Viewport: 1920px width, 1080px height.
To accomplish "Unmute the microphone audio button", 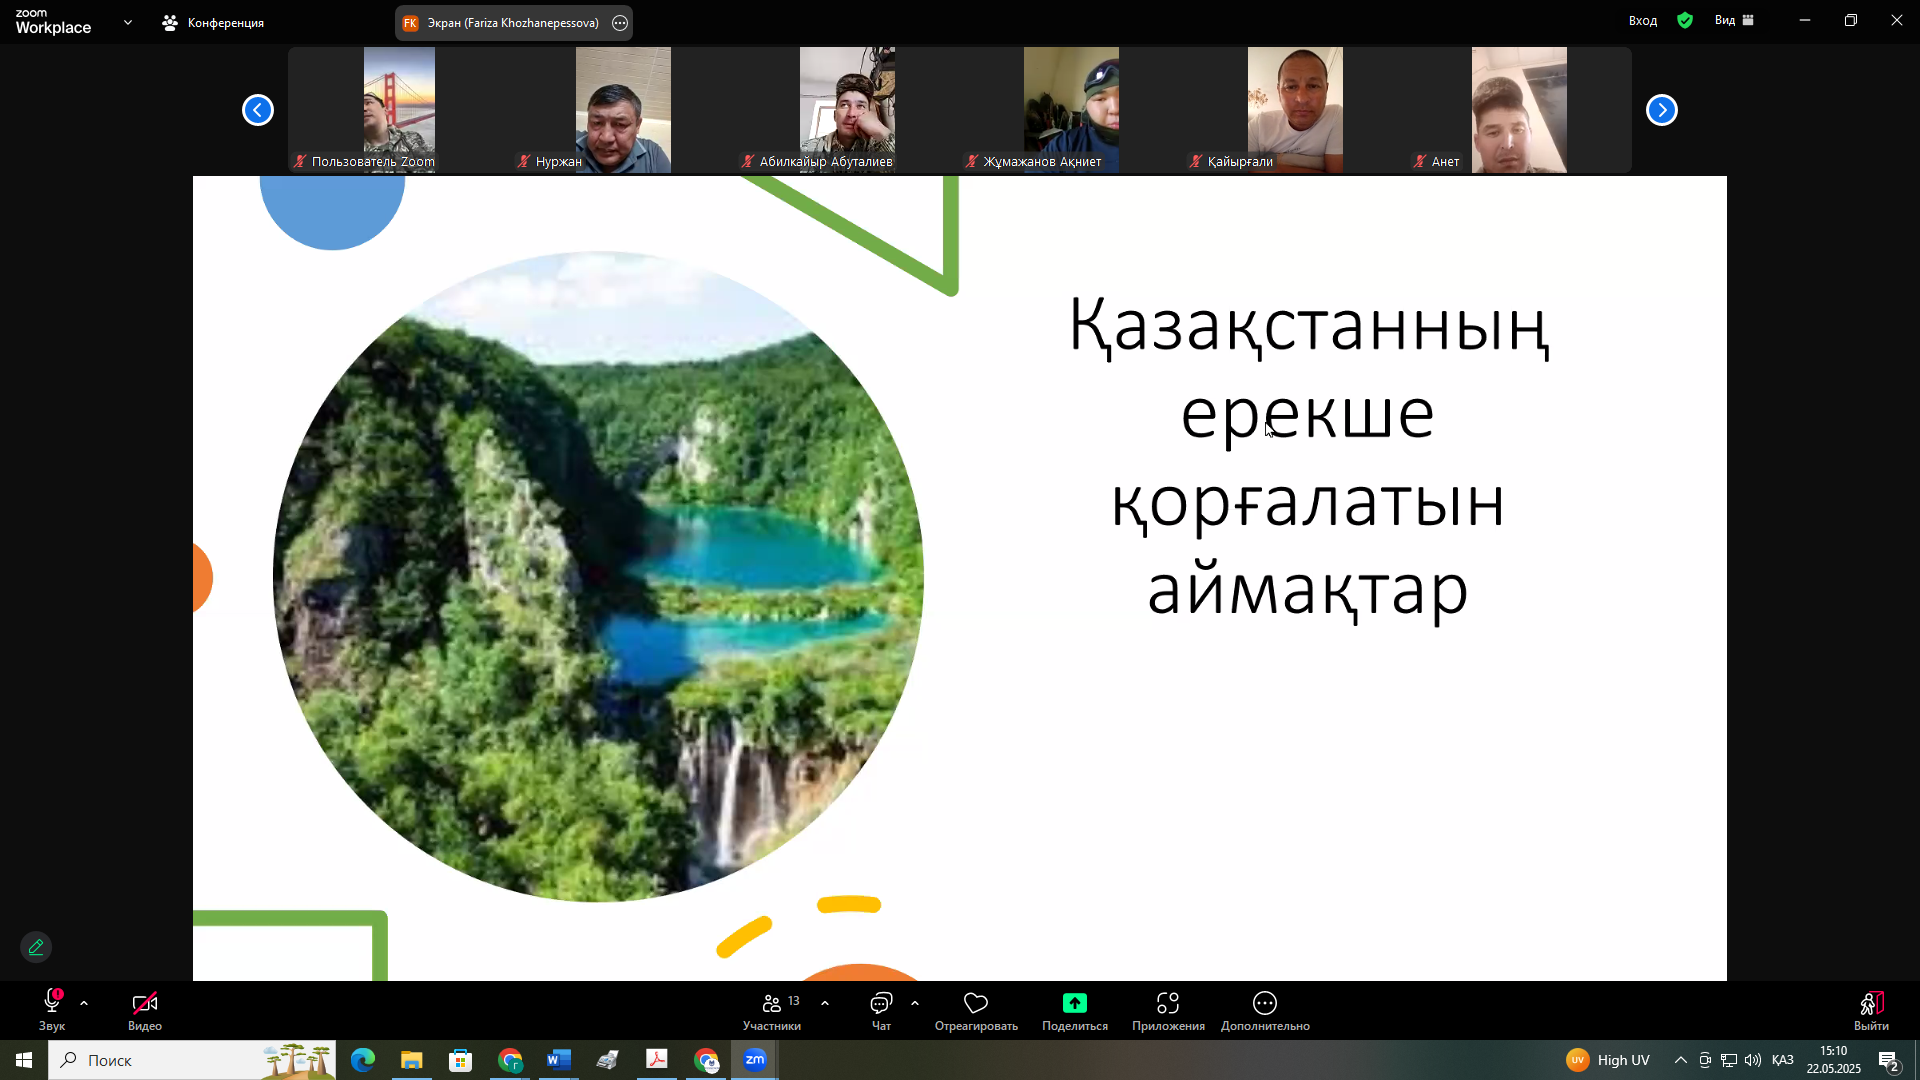I will 52,1003.
